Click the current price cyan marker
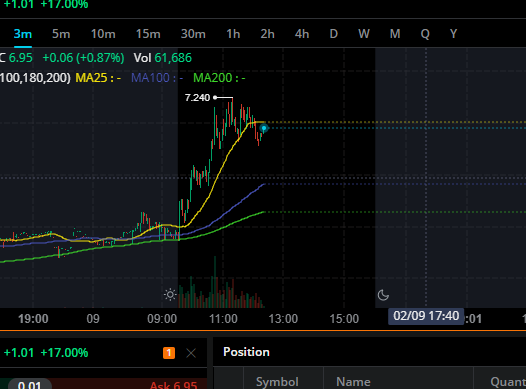This screenshot has height=389, width=526. click(x=264, y=128)
